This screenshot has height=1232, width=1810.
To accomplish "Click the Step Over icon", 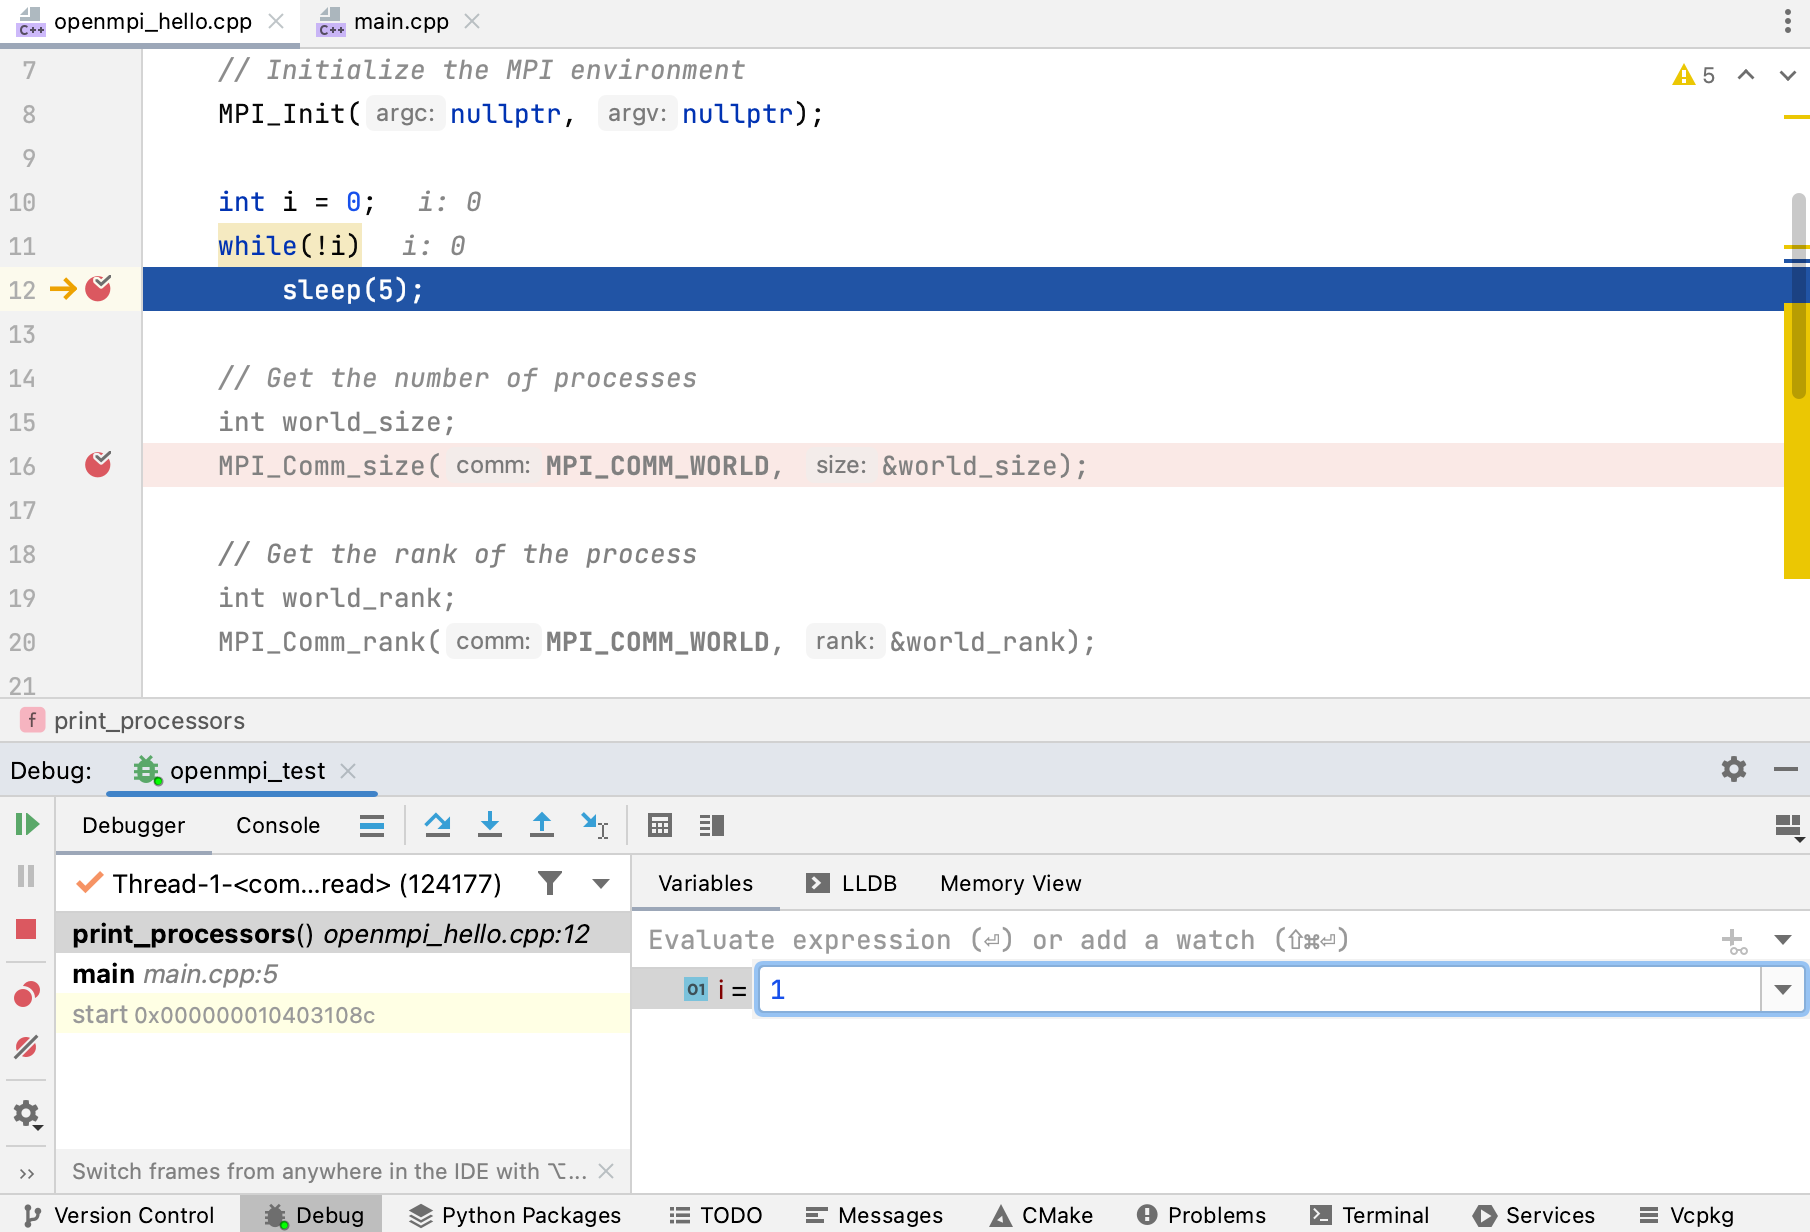I will pyautogui.click(x=437, y=825).
